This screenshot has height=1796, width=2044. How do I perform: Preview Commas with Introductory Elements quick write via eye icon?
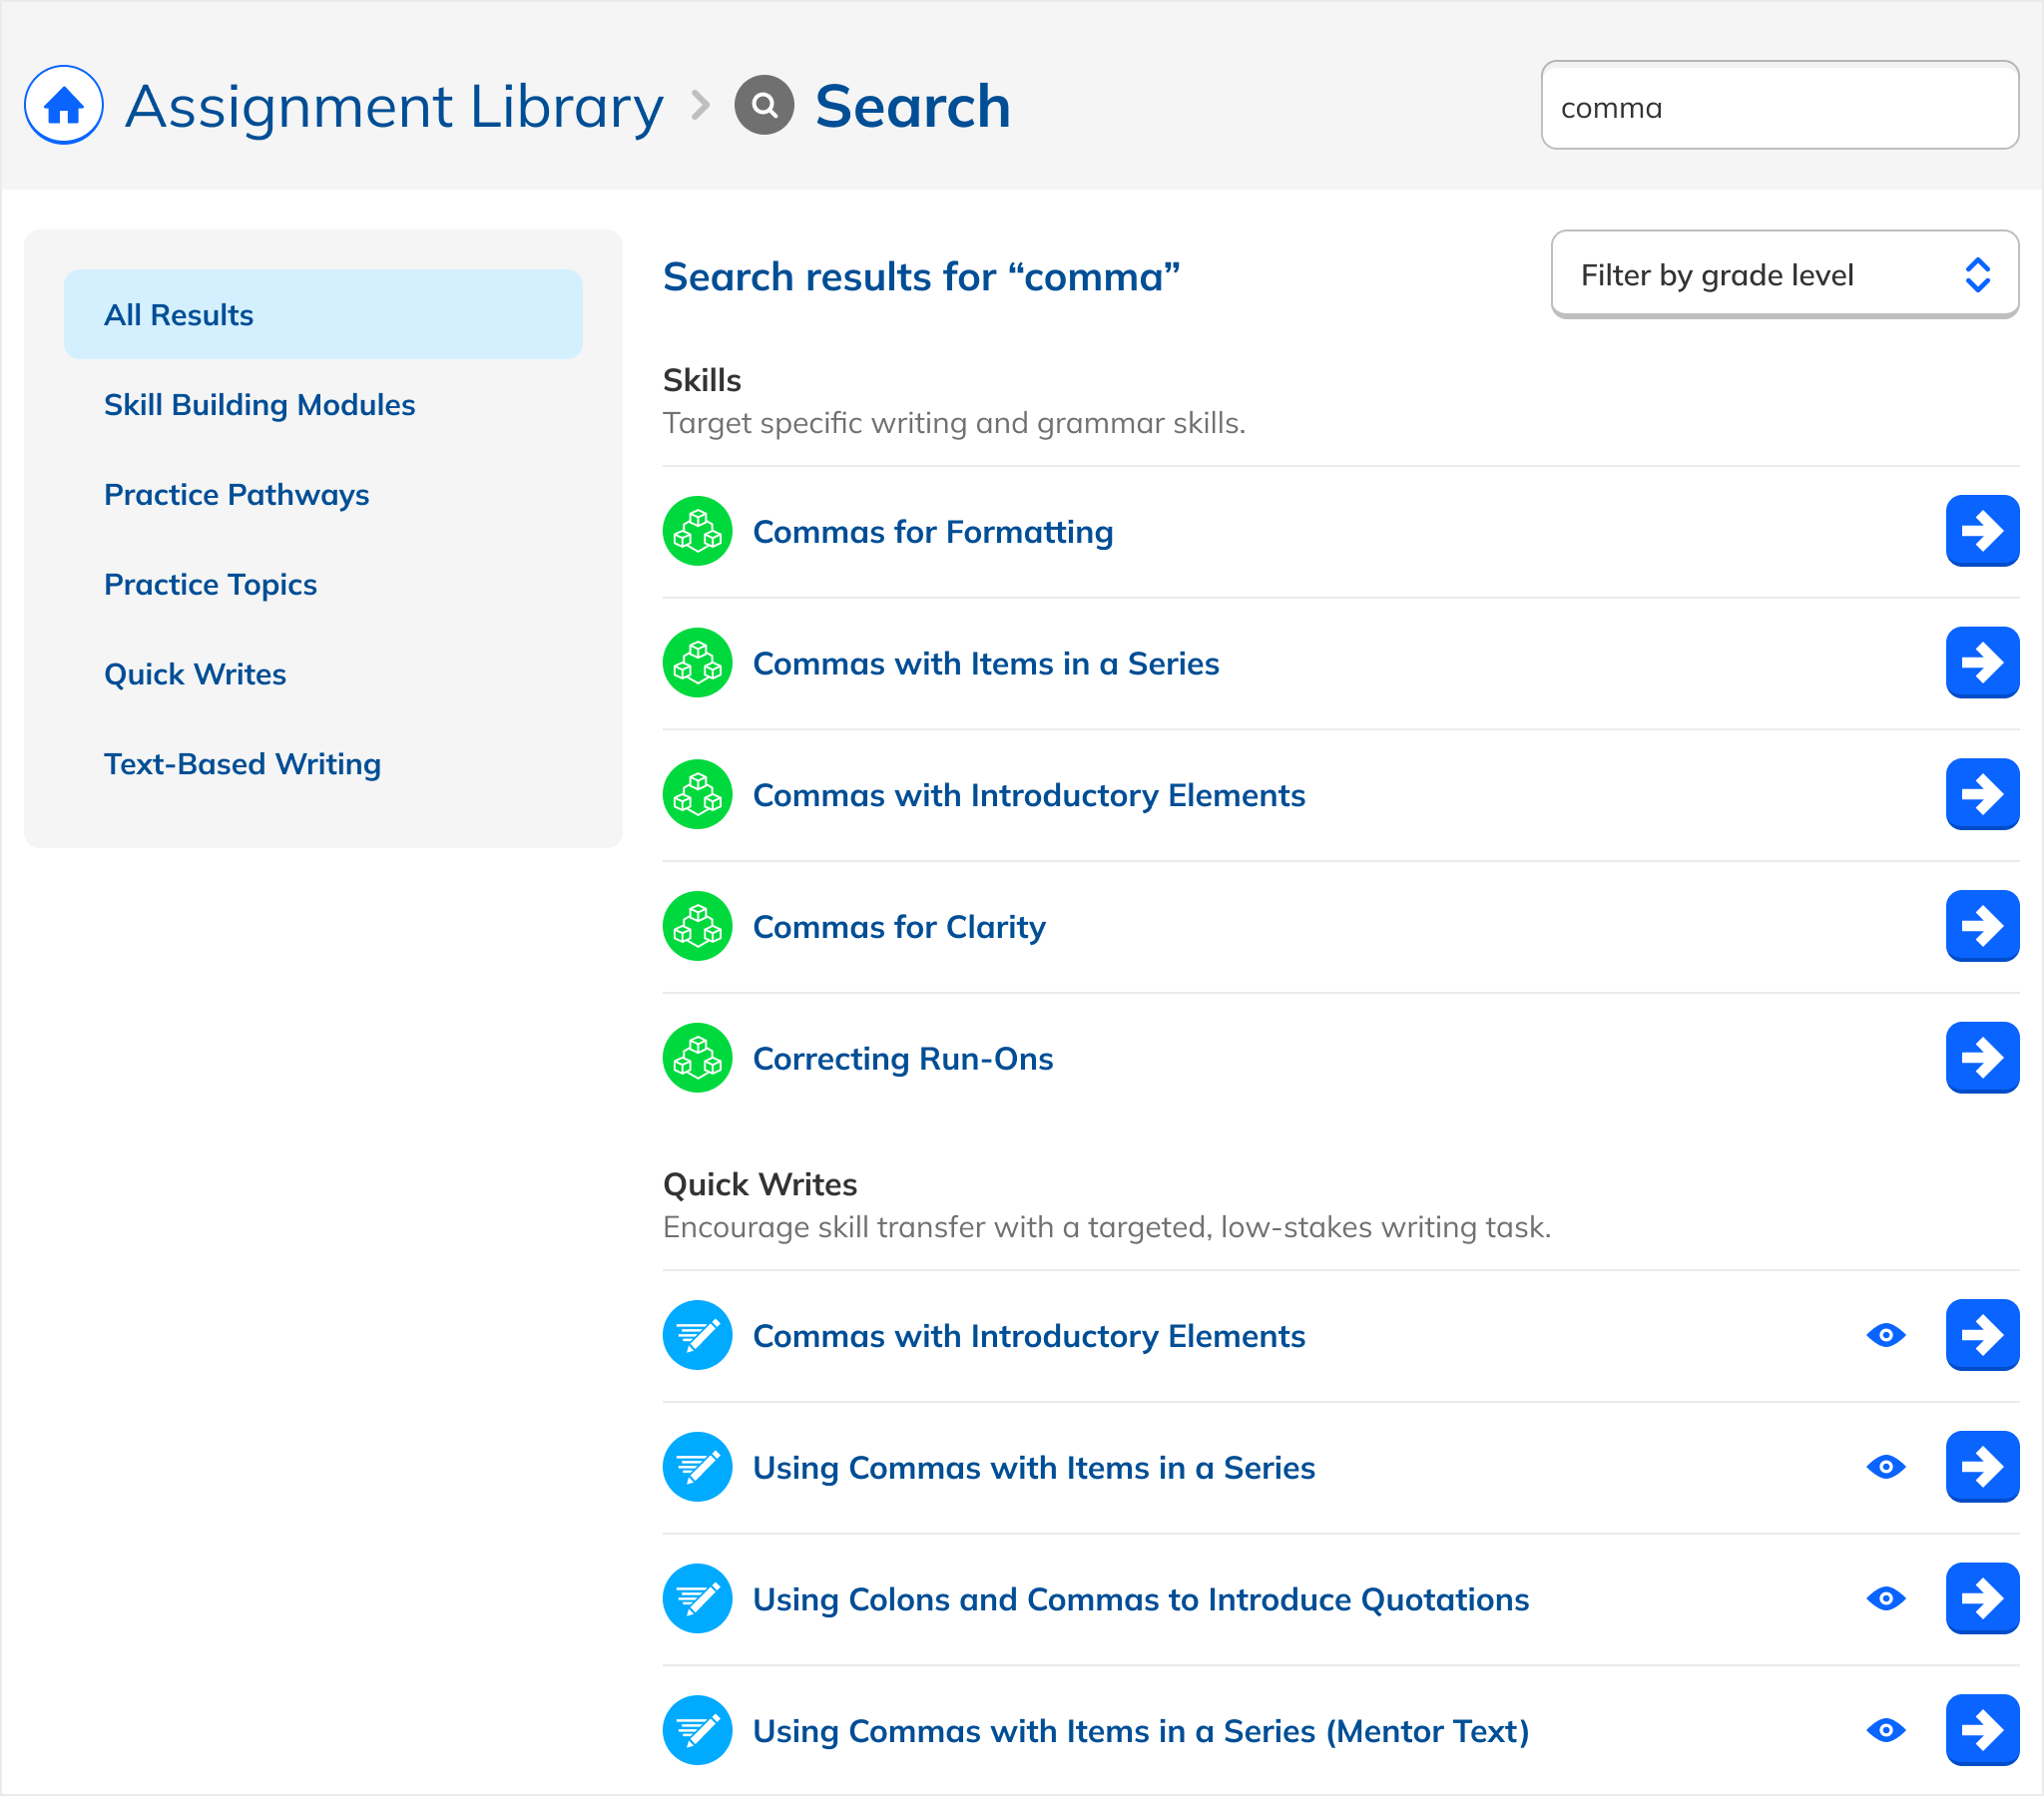pos(1886,1335)
